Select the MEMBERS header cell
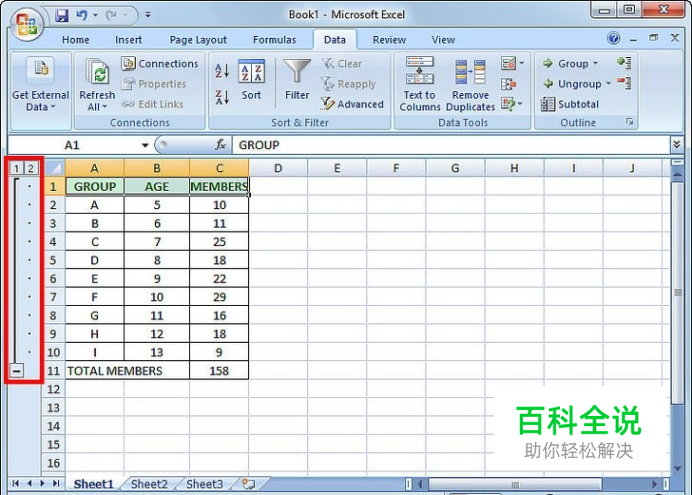The width and height of the screenshot is (692, 495). click(x=219, y=187)
